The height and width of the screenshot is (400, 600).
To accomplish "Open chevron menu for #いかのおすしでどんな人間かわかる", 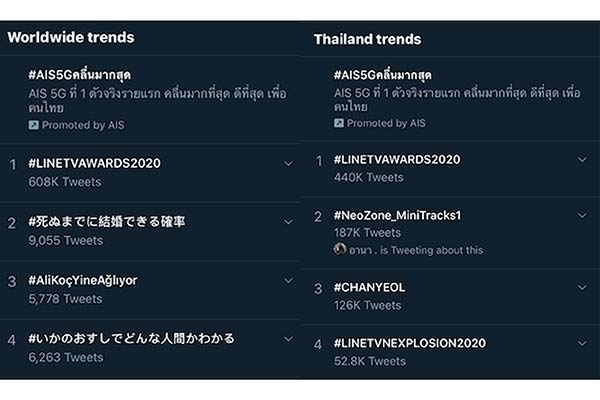I will (x=288, y=340).
